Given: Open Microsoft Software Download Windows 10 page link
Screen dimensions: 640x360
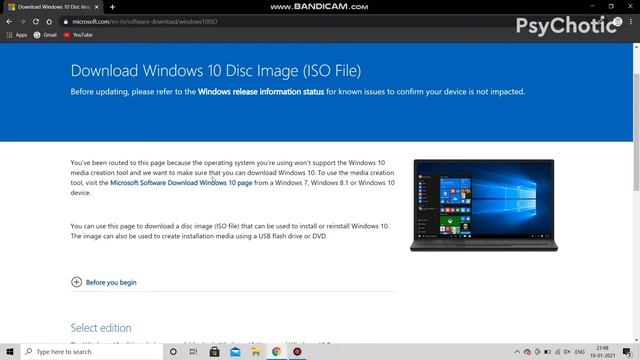Looking at the screenshot, I should click(x=181, y=183).
